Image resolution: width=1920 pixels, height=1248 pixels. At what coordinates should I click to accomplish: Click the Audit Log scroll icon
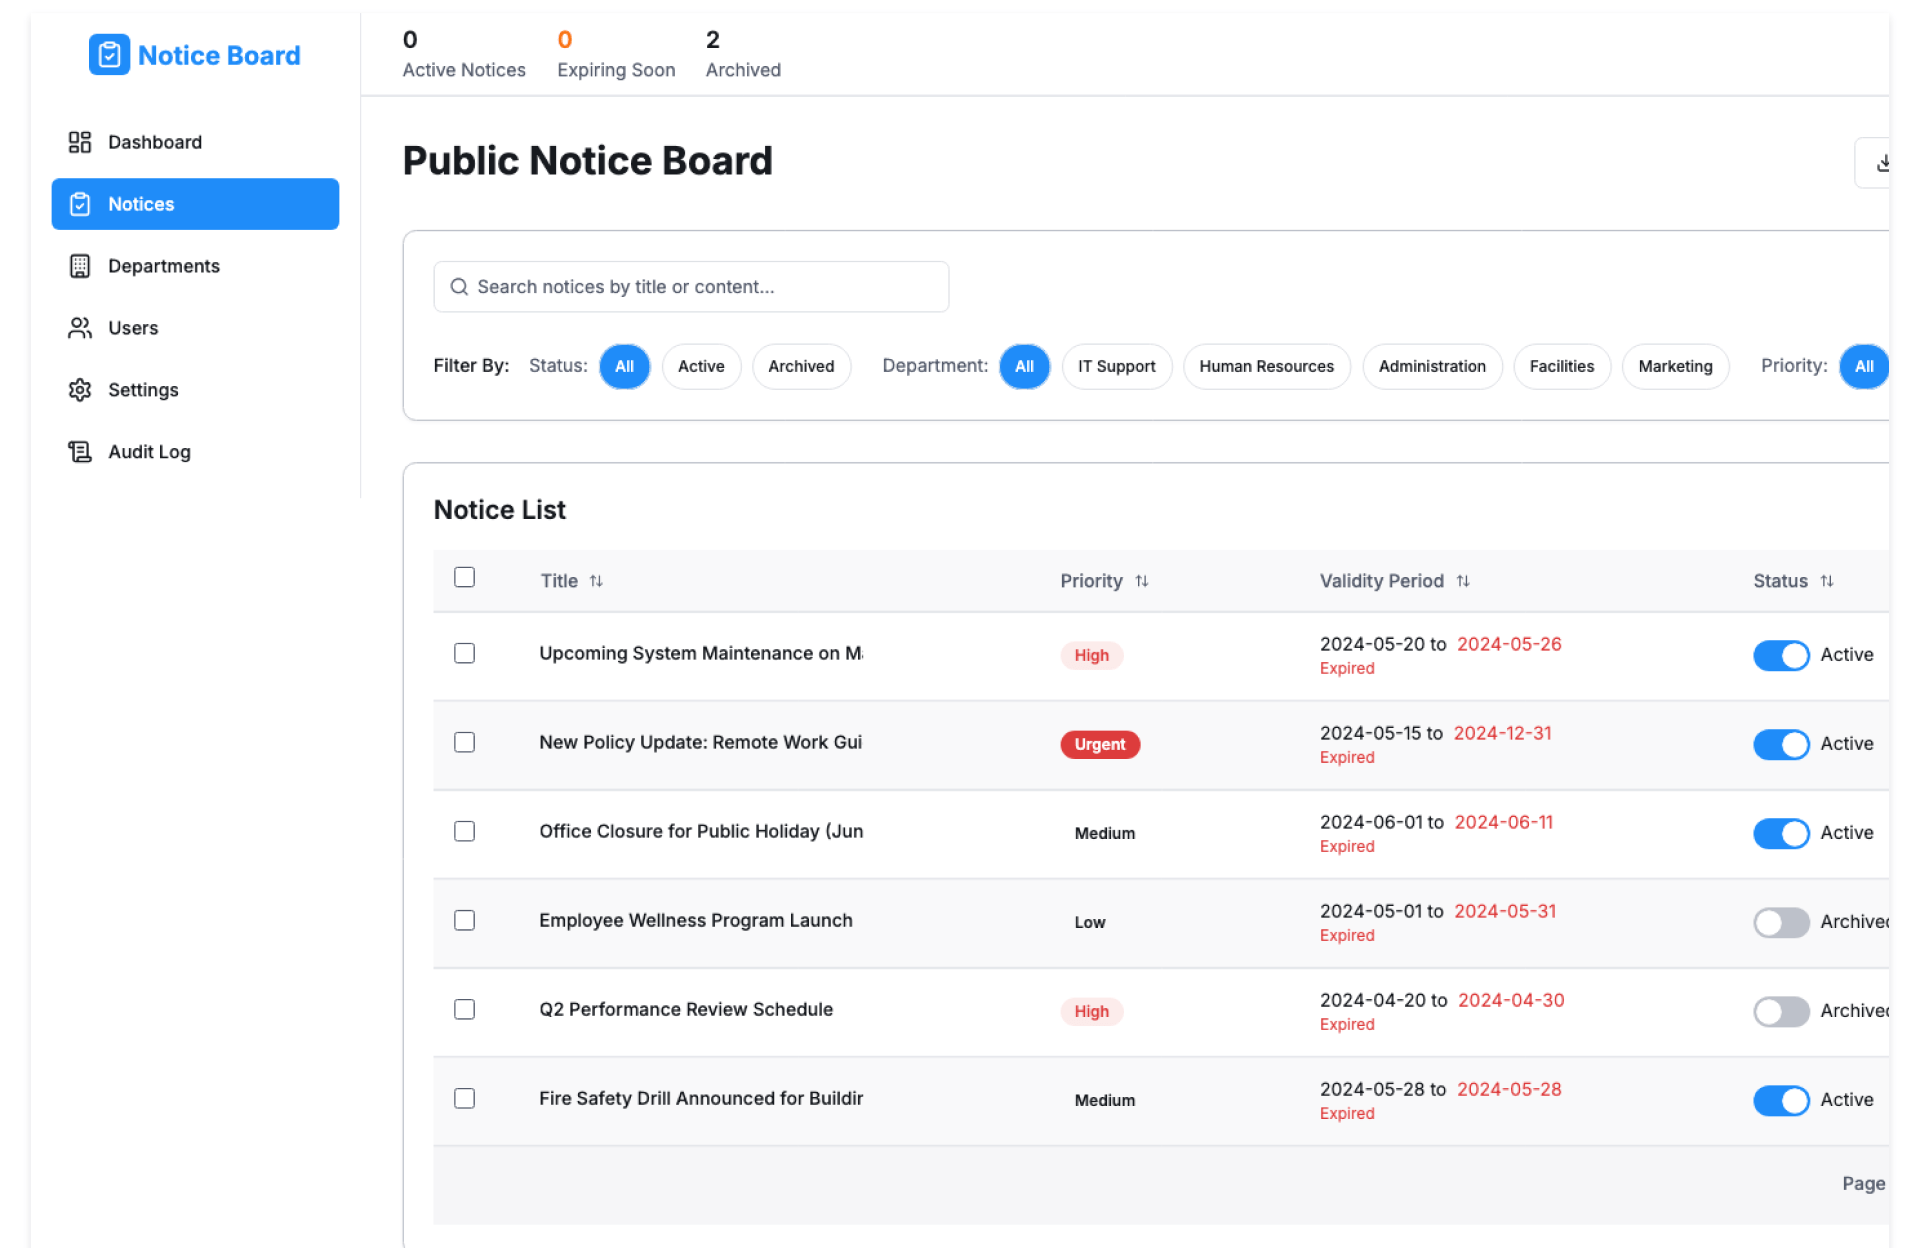80,452
